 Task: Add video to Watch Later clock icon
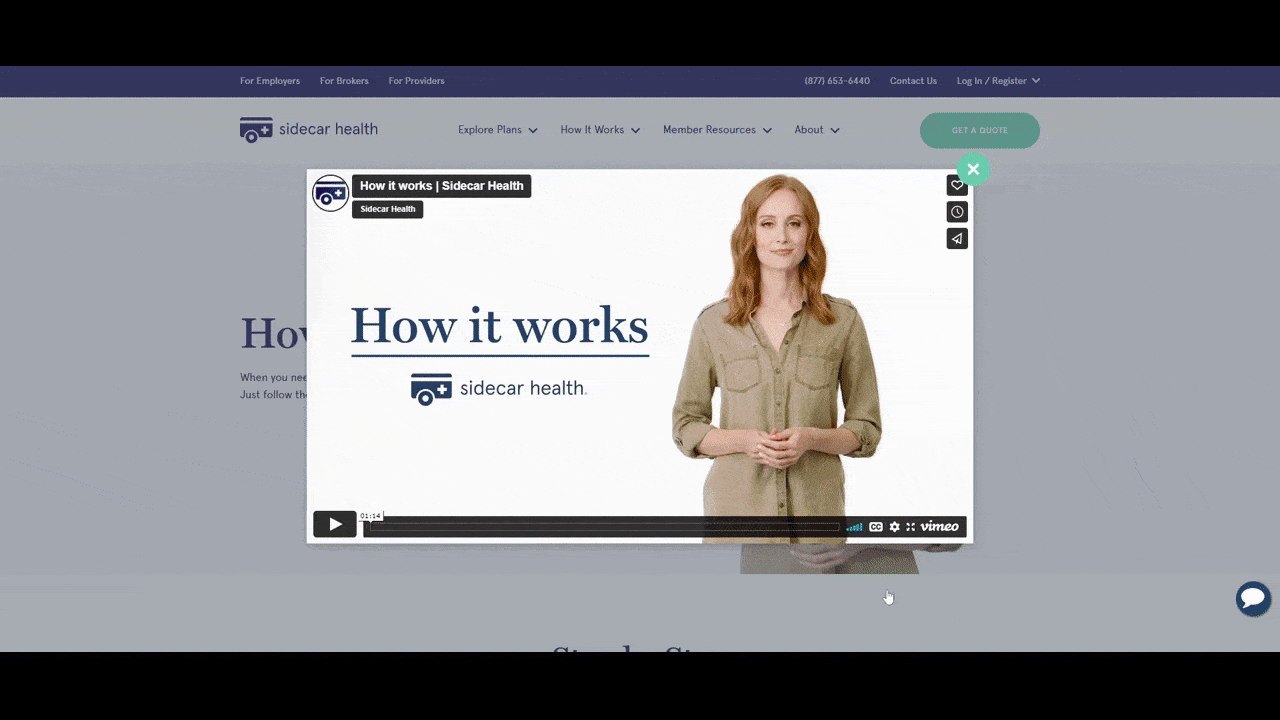957,212
